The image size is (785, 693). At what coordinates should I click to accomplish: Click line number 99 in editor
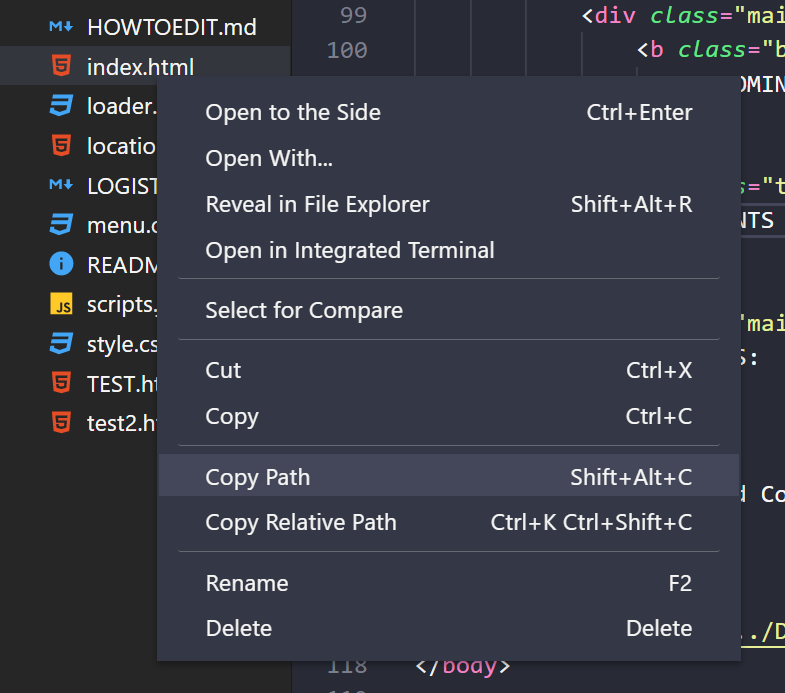[x=353, y=15]
